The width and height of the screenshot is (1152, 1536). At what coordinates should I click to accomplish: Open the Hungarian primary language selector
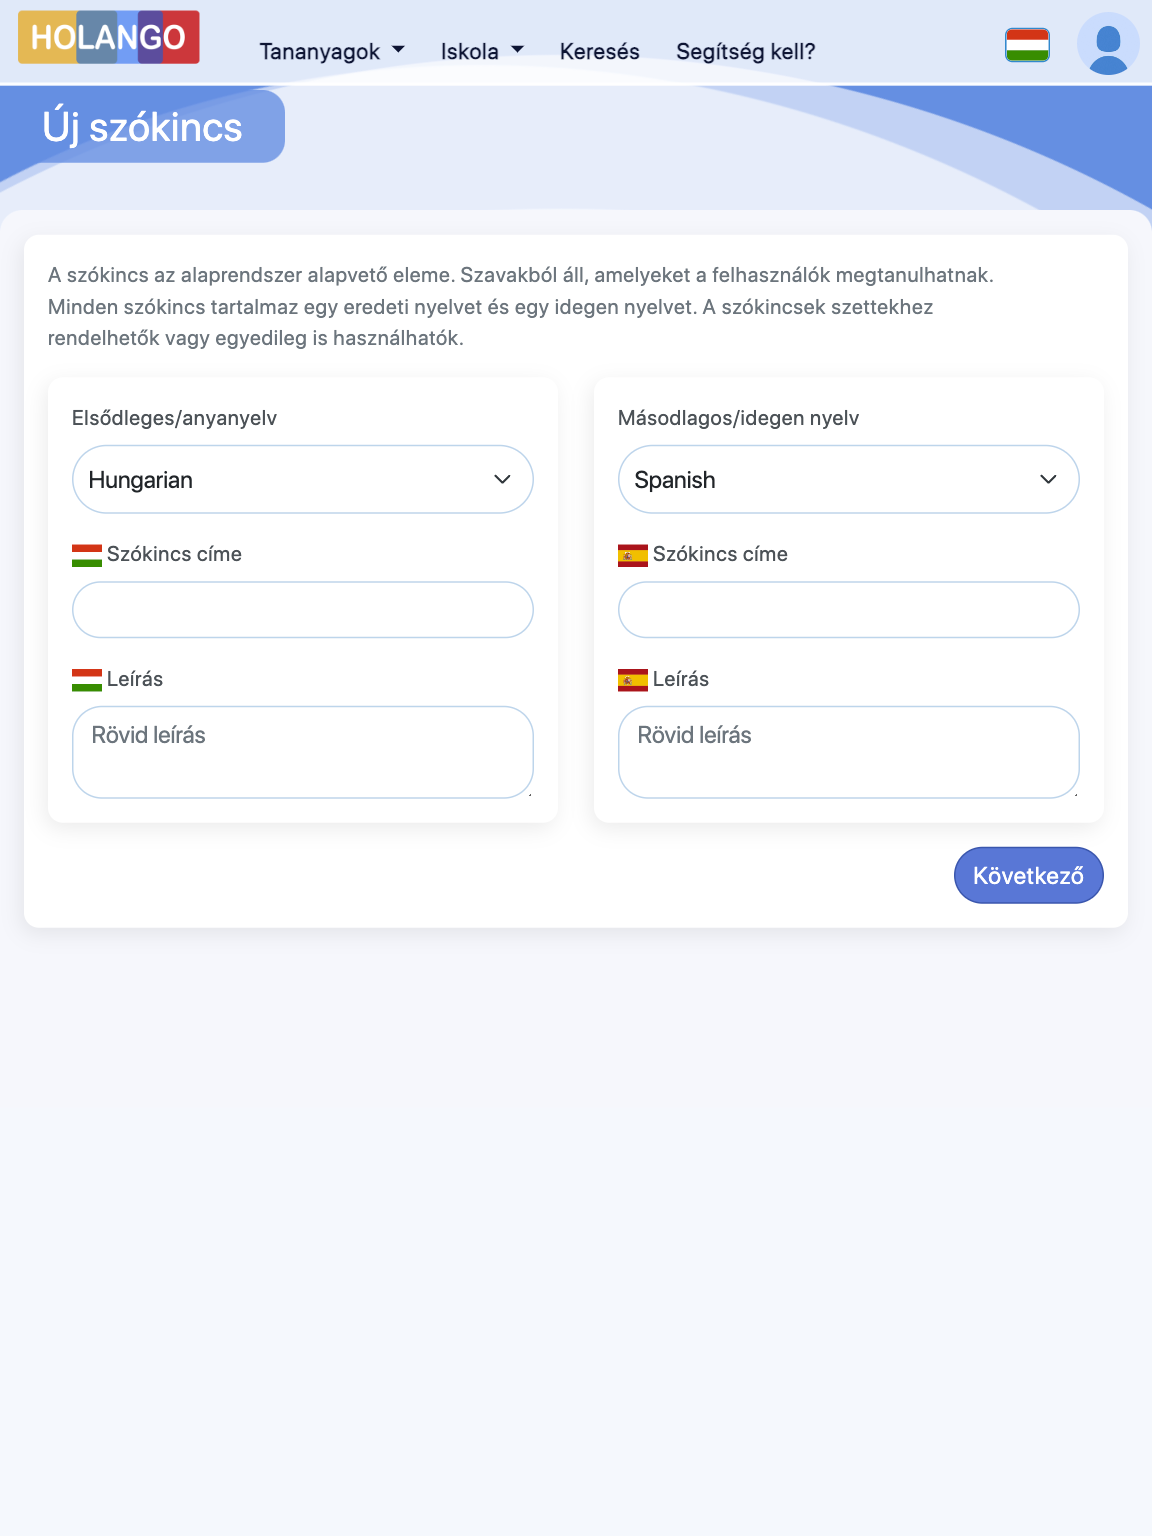coord(302,480)
